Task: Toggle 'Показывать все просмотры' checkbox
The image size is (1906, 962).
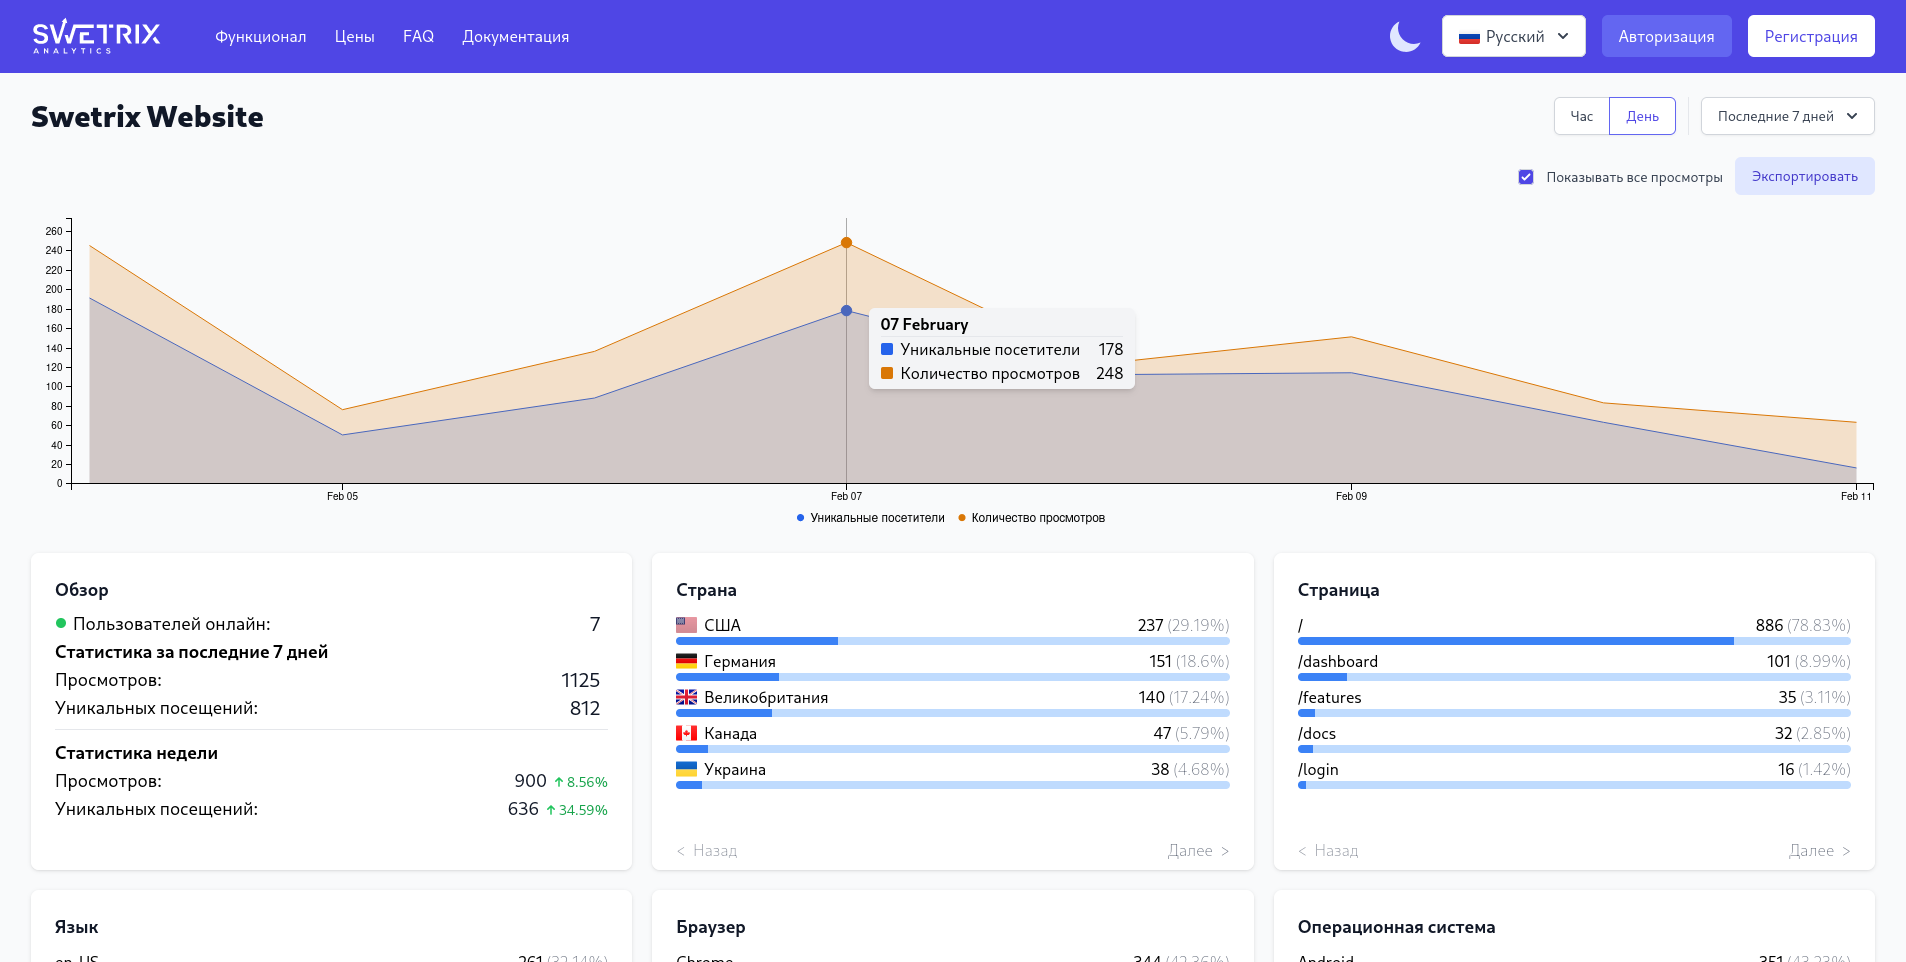Action: pyautogui.click(x=1526, y=177)
